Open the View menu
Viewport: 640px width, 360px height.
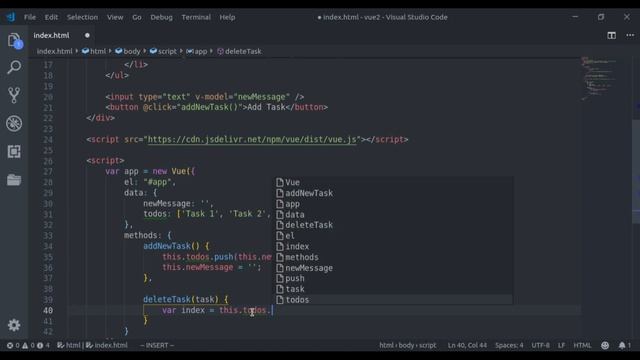115,17
